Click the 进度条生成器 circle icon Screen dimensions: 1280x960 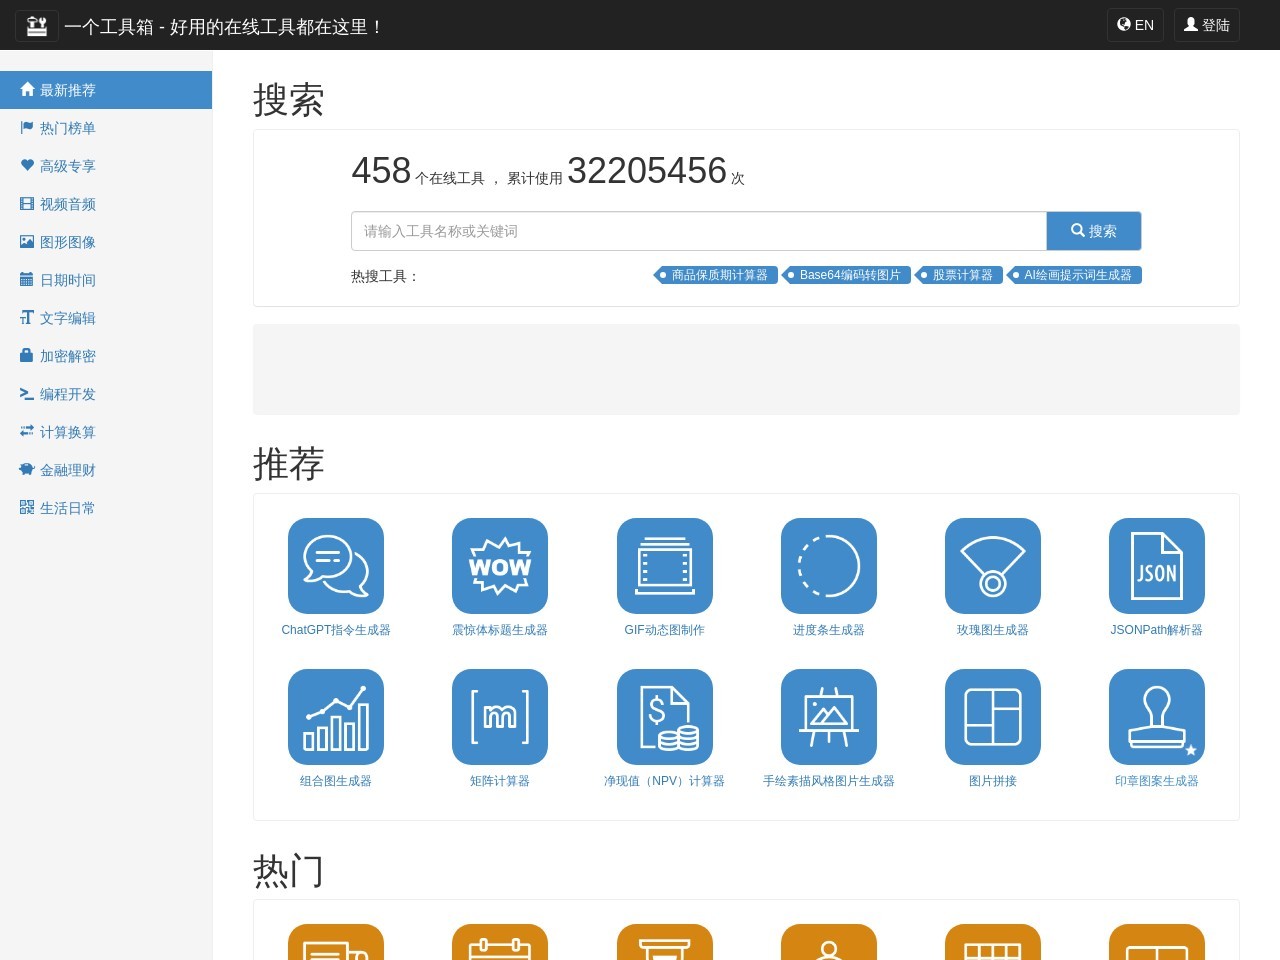click(829, 565)
